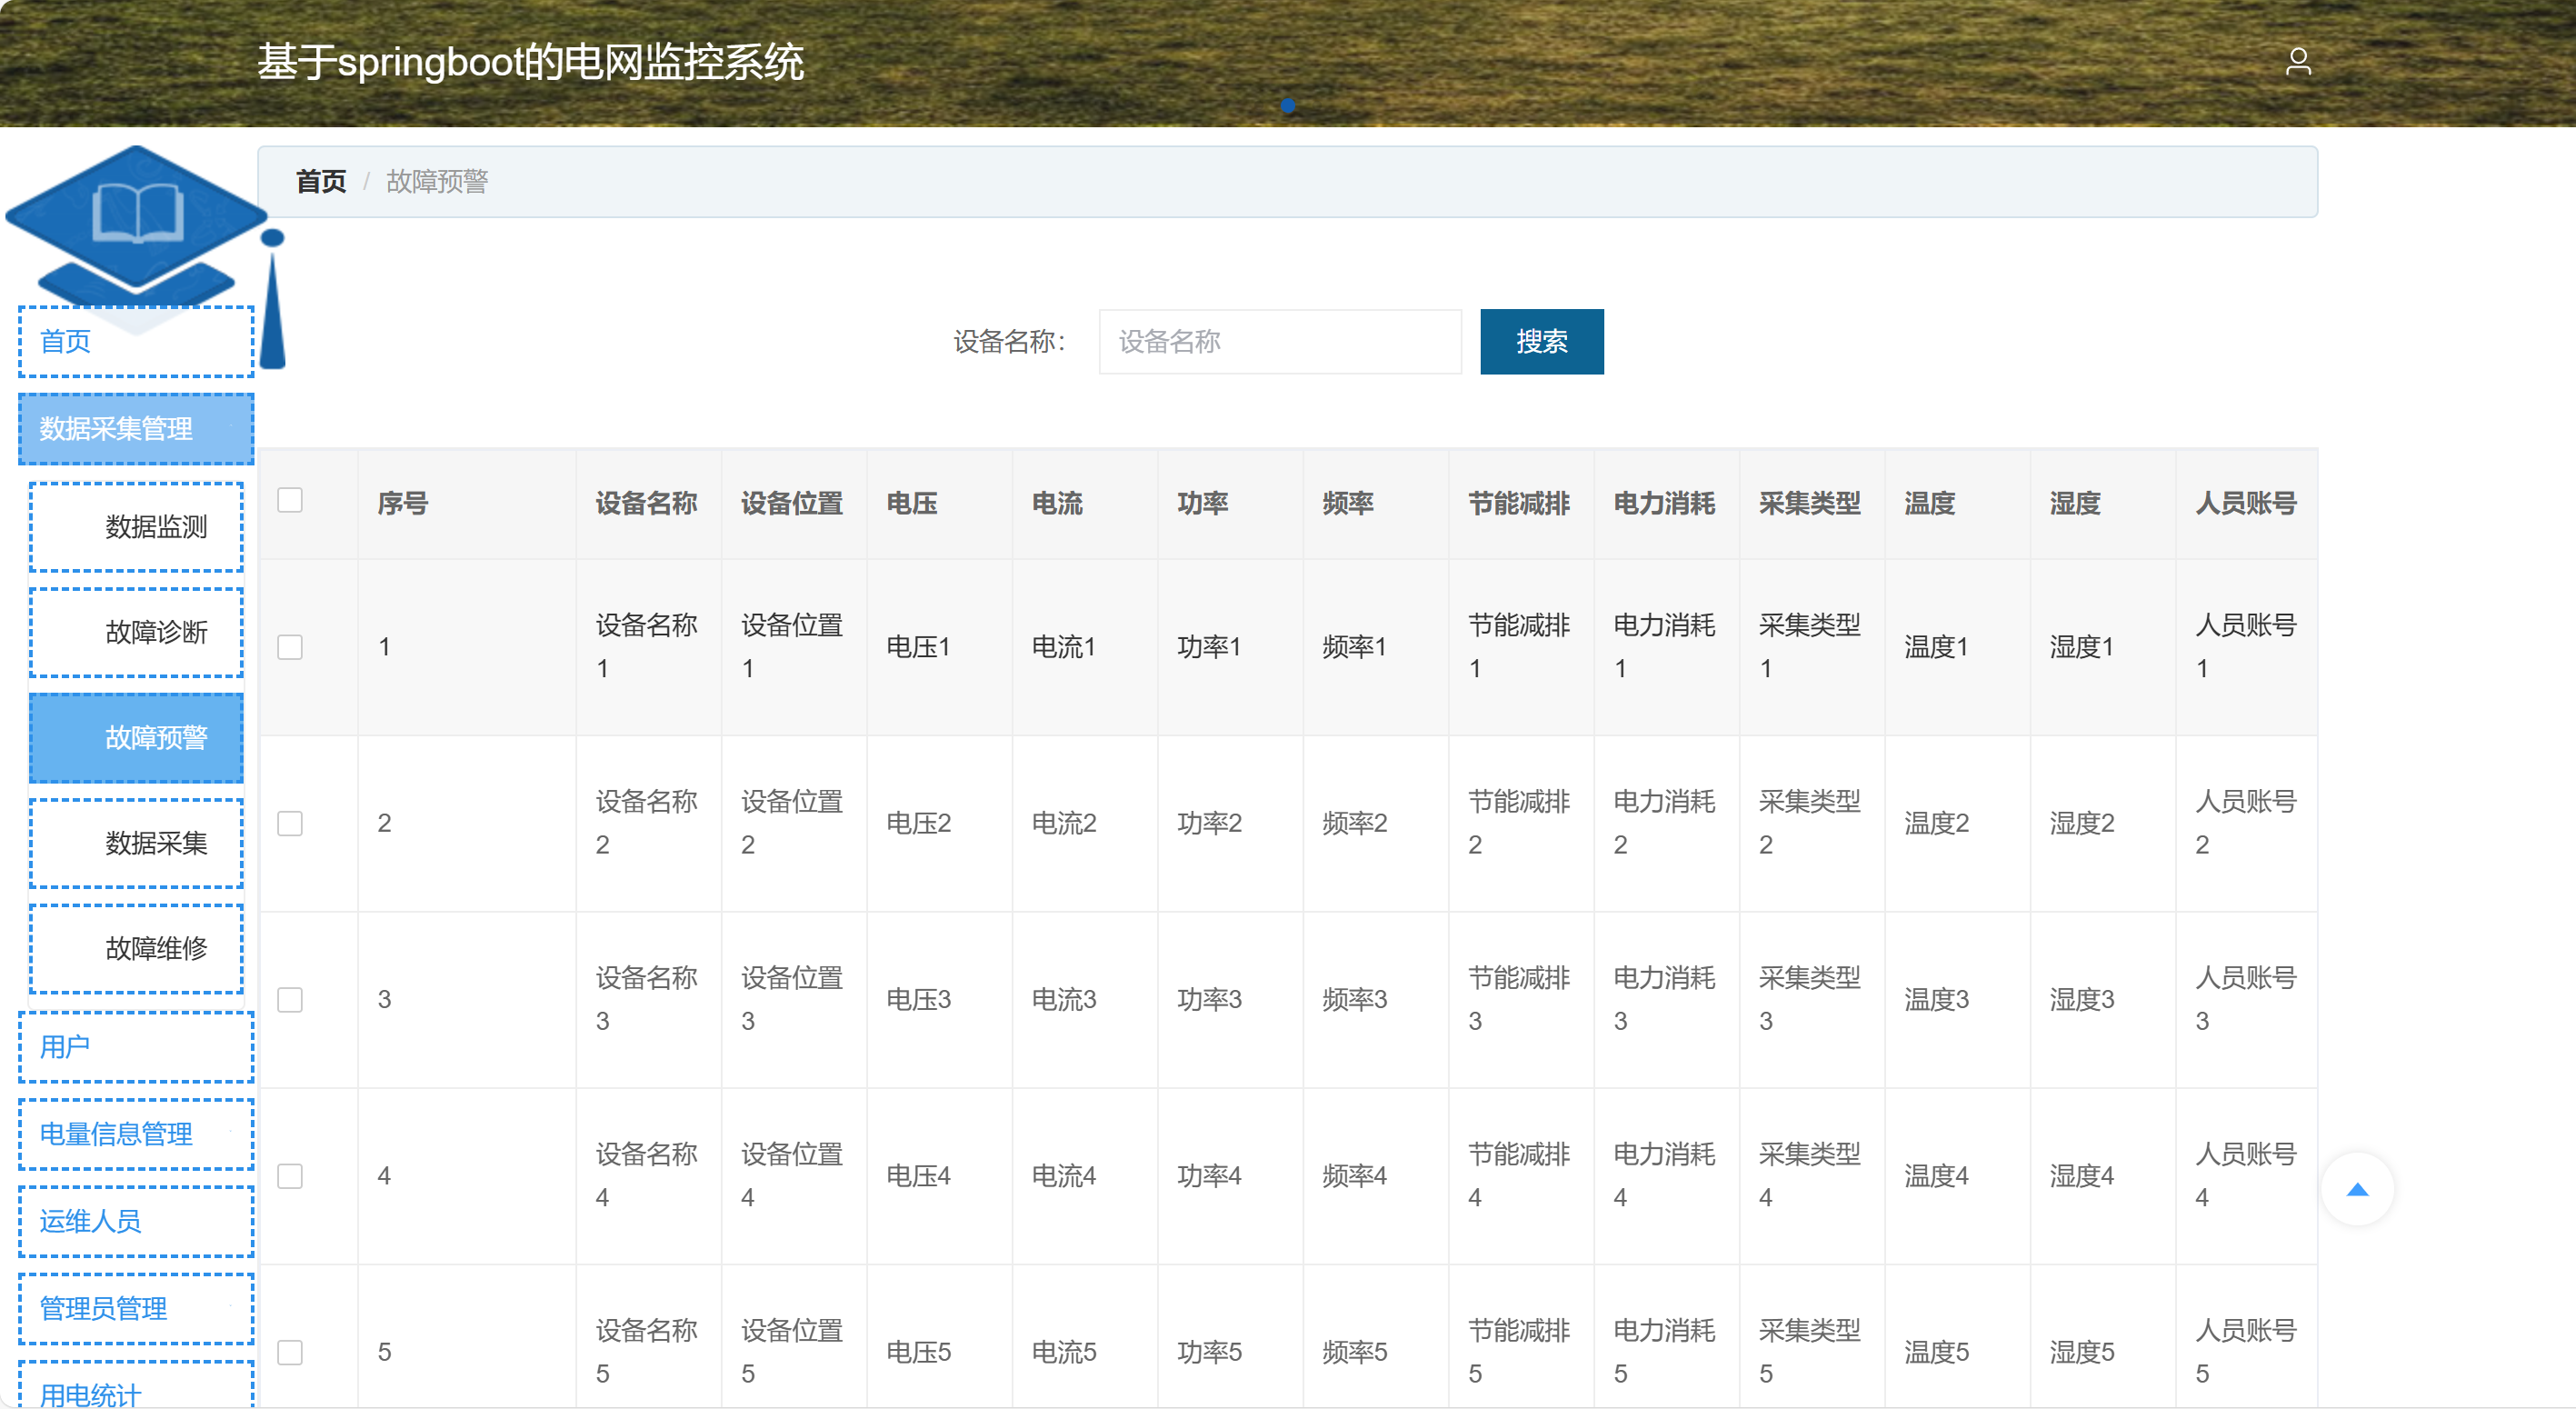This screenshot has width=2576, height=1409.
Task: Select the checkbox for row 3
Action: pyautogui.click(x=290, y=1000)
